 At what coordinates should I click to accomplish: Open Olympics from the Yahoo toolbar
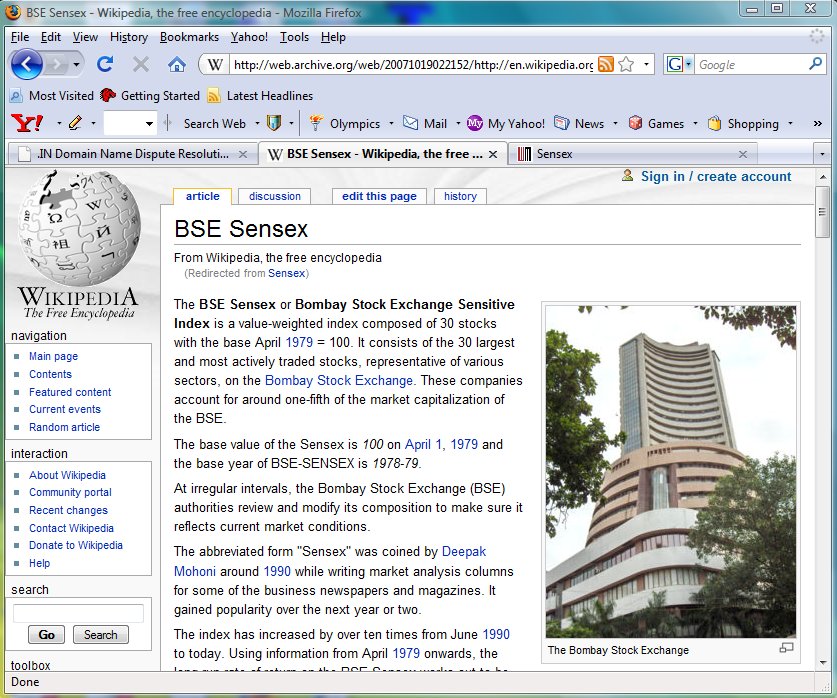click(x=345, y=124)
